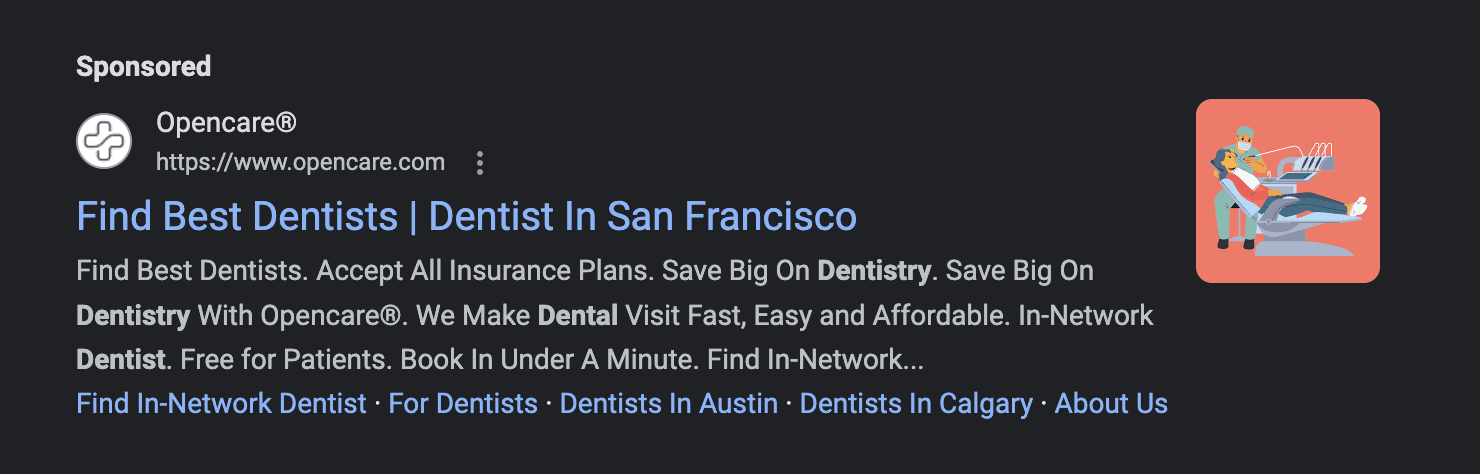Open the About Us sitelink

pos(1111,404)
